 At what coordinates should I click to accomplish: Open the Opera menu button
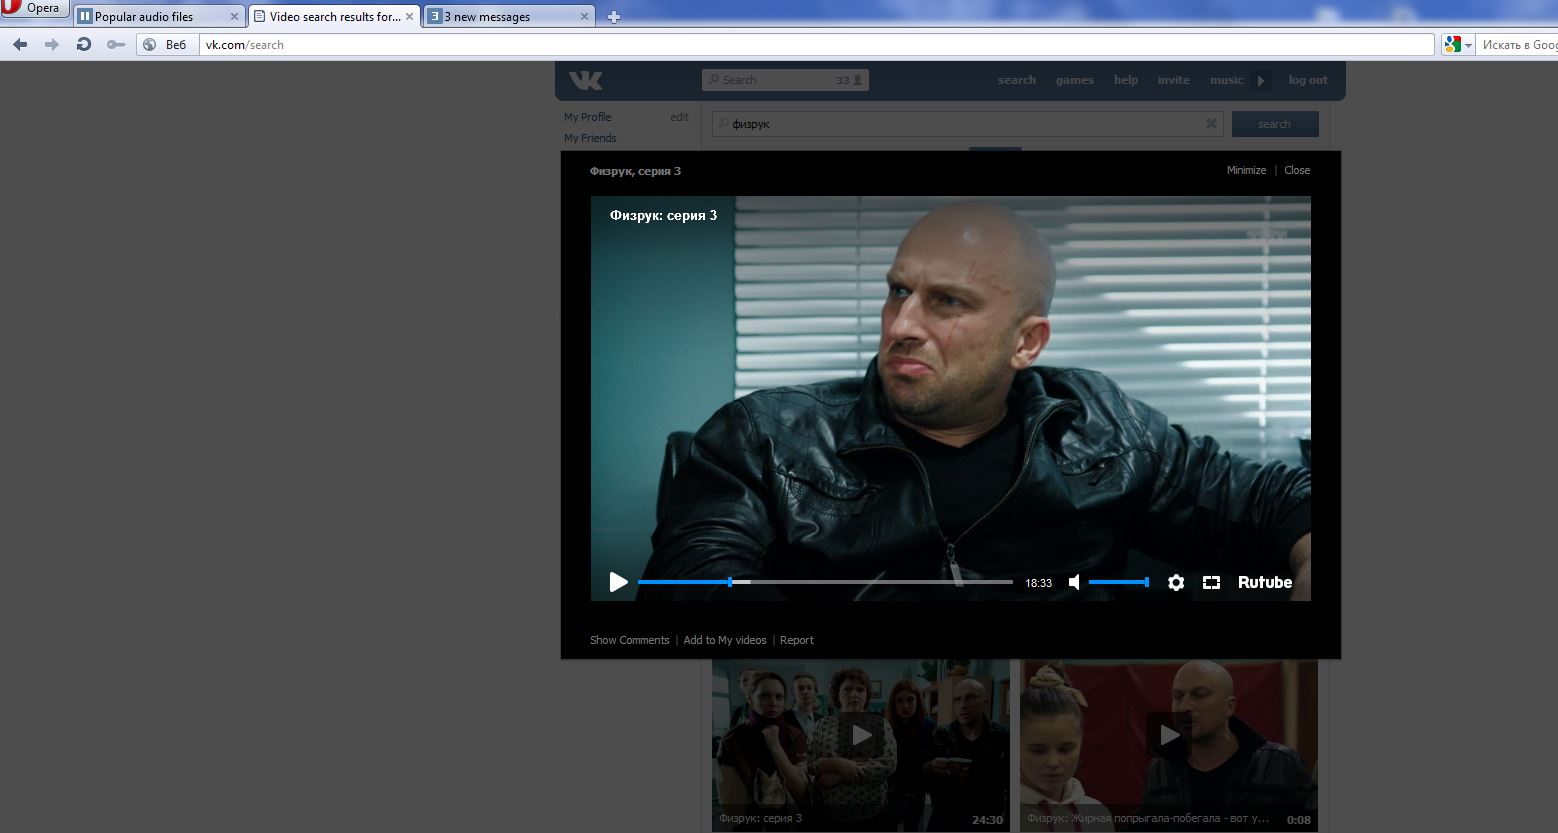click(x=35, y=9)
